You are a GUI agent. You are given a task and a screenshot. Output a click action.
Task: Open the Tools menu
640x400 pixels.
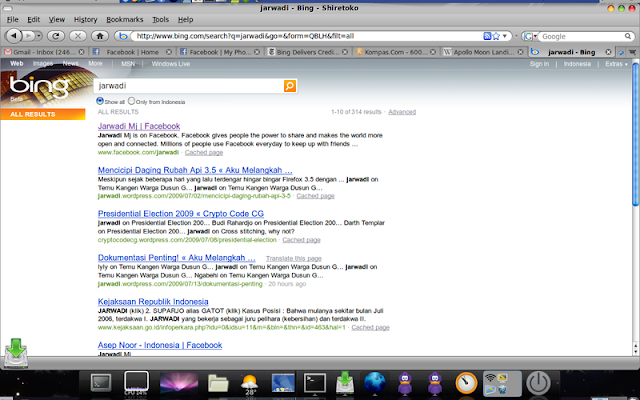coord(160,19)
